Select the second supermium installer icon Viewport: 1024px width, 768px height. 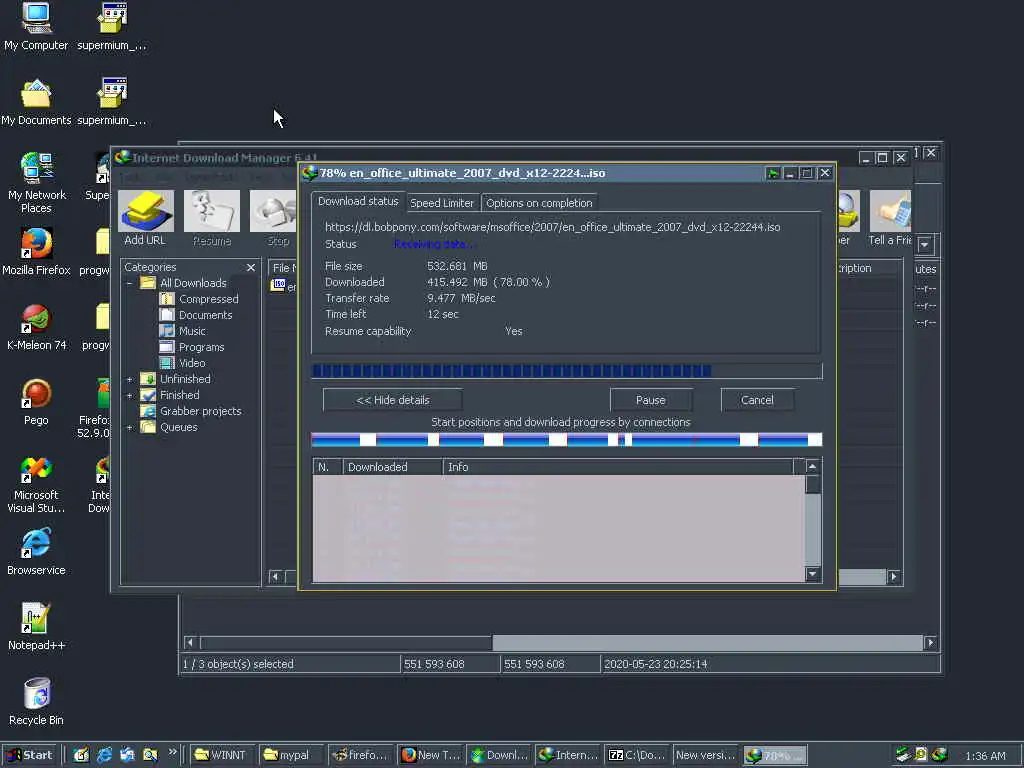click(x=112, y=102)
